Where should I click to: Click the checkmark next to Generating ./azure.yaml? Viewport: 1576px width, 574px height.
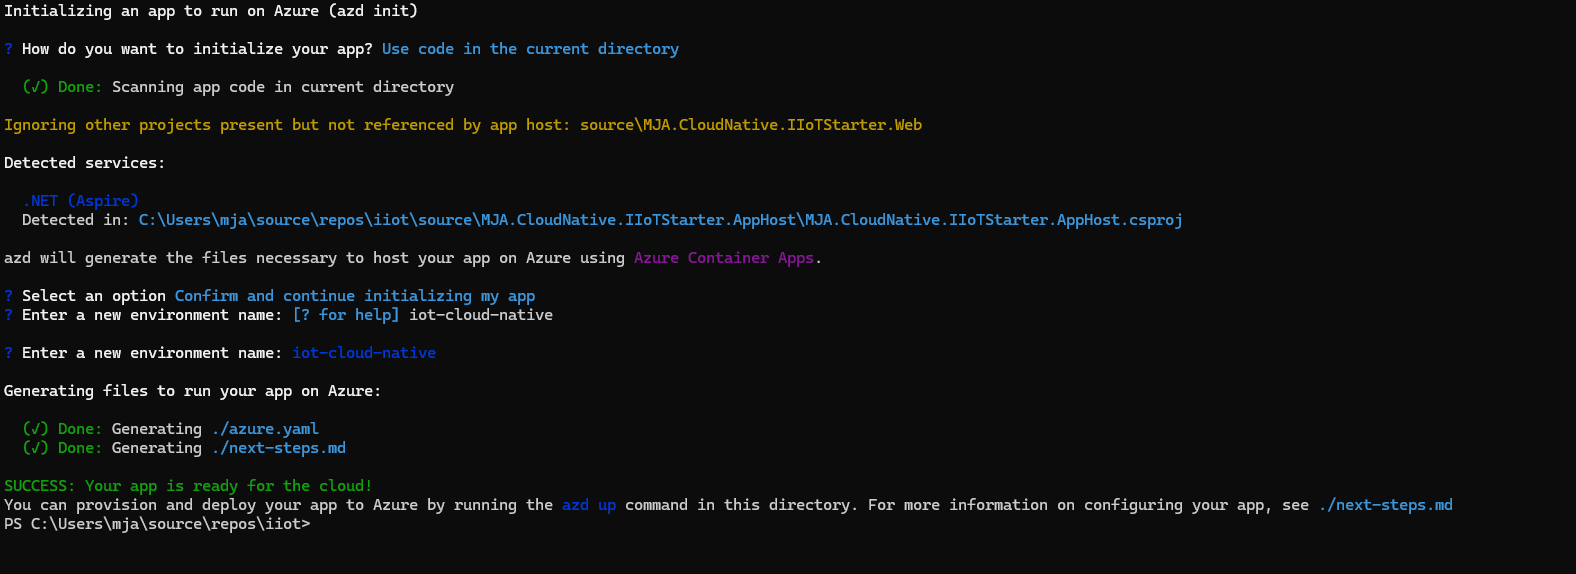click(x=35, y=429)
